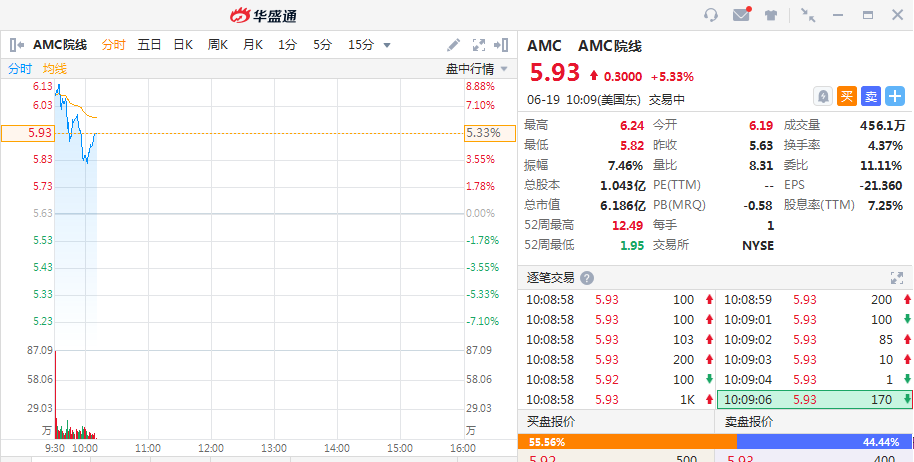
Task: Open the skin theme shirt icon
Action: [771, 15]
